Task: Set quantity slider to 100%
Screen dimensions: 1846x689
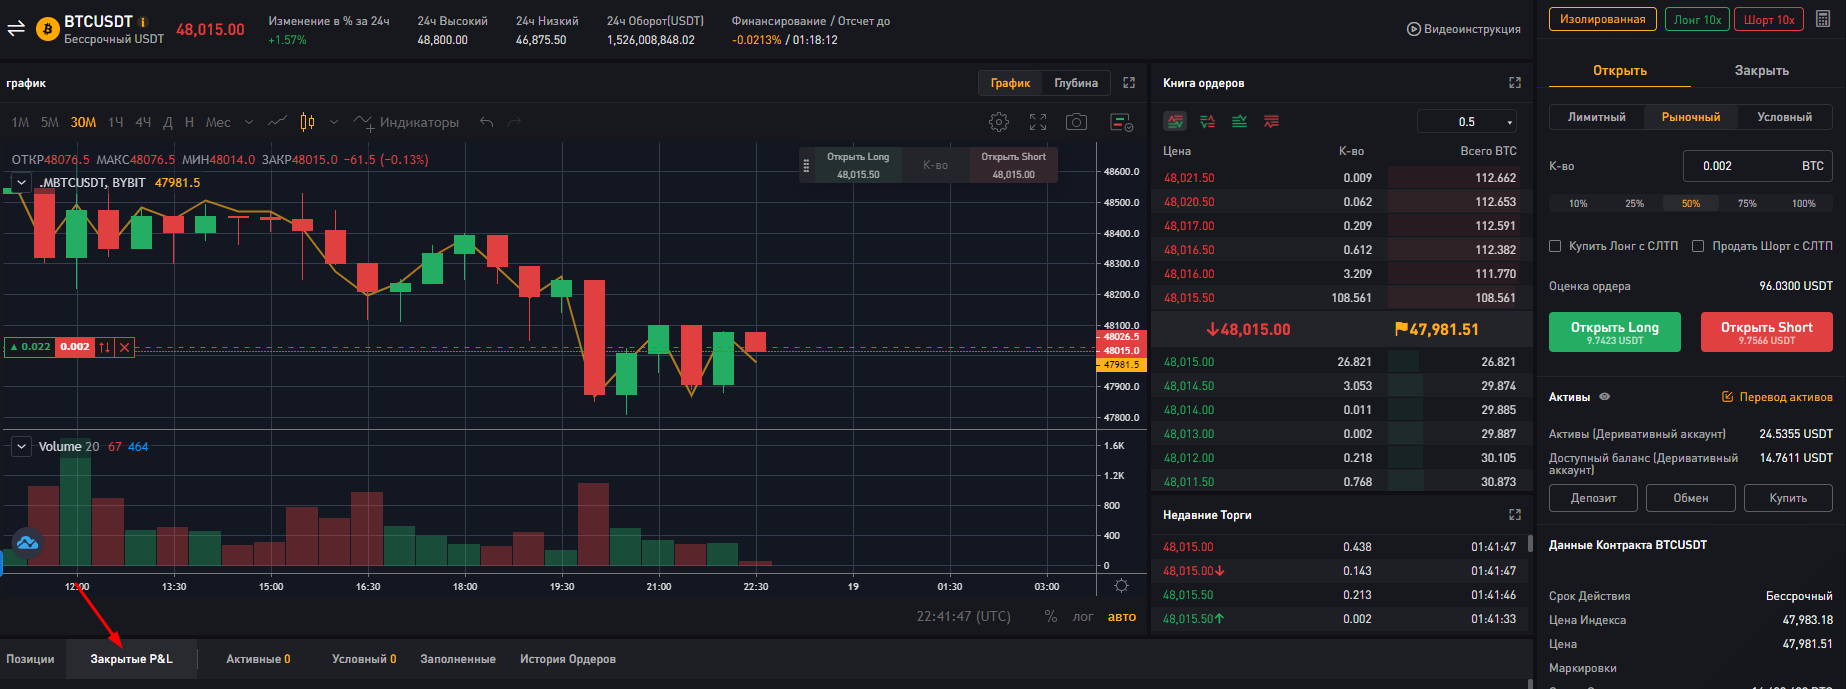Action: point(1804,203)
